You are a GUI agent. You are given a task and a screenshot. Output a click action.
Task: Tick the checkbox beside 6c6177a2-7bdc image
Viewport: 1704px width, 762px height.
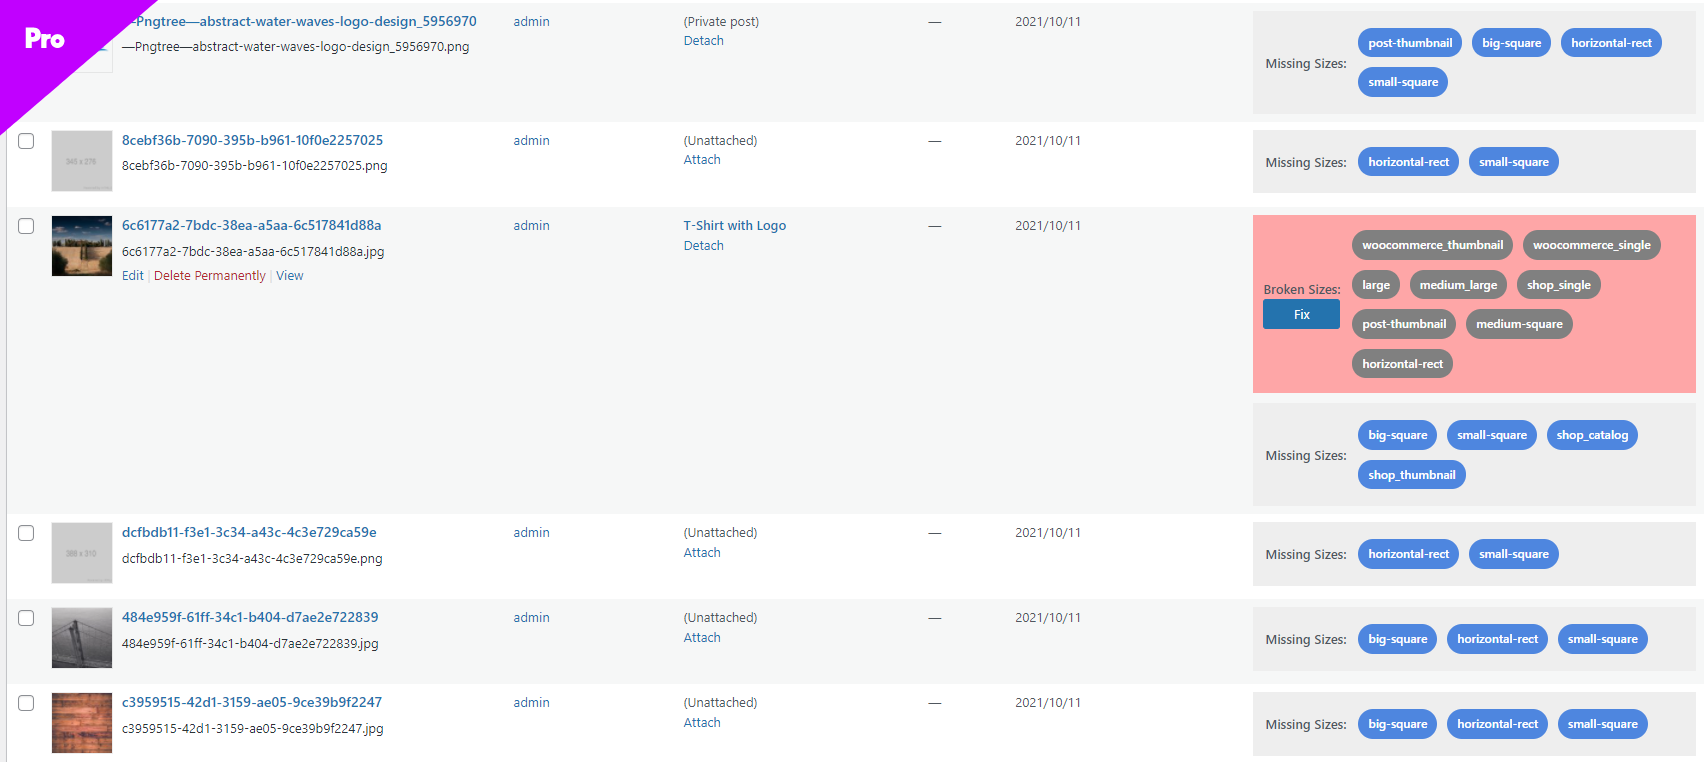(26, 226)
